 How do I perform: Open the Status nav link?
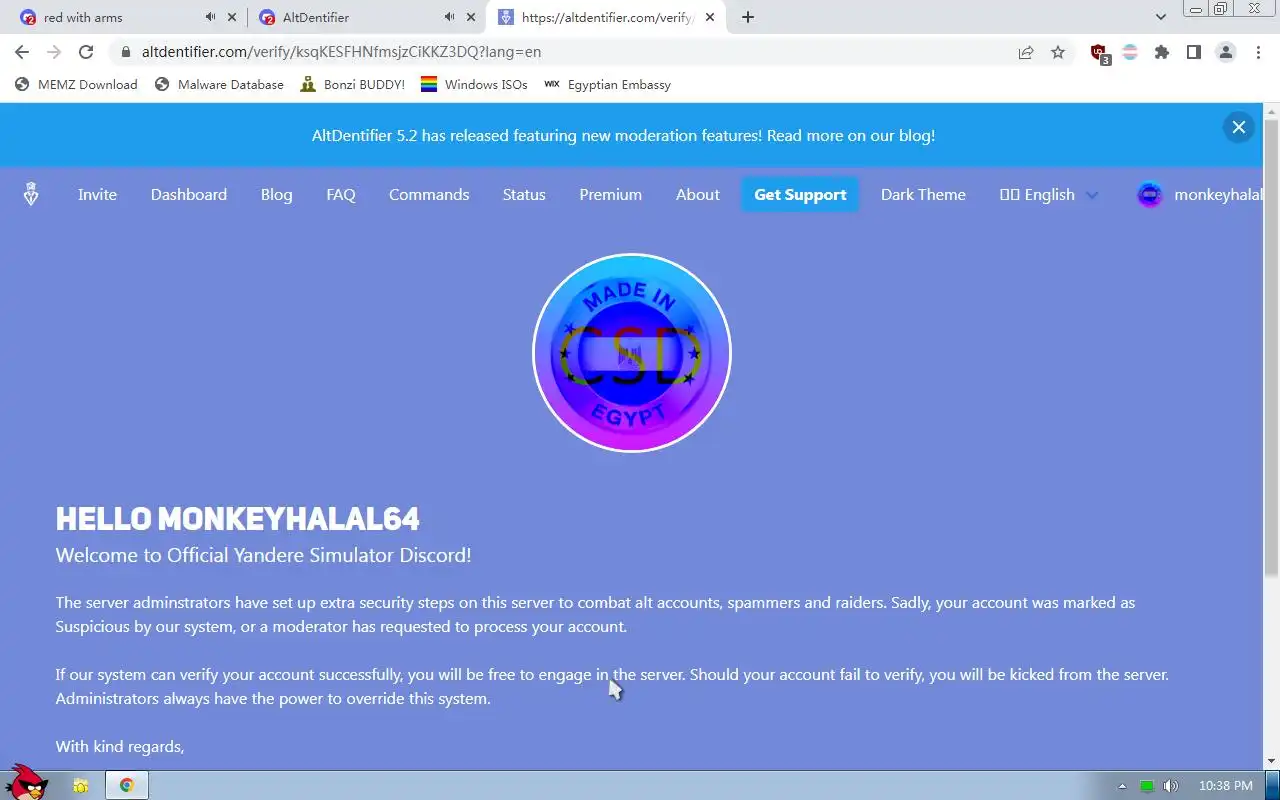tap(524, 195)
